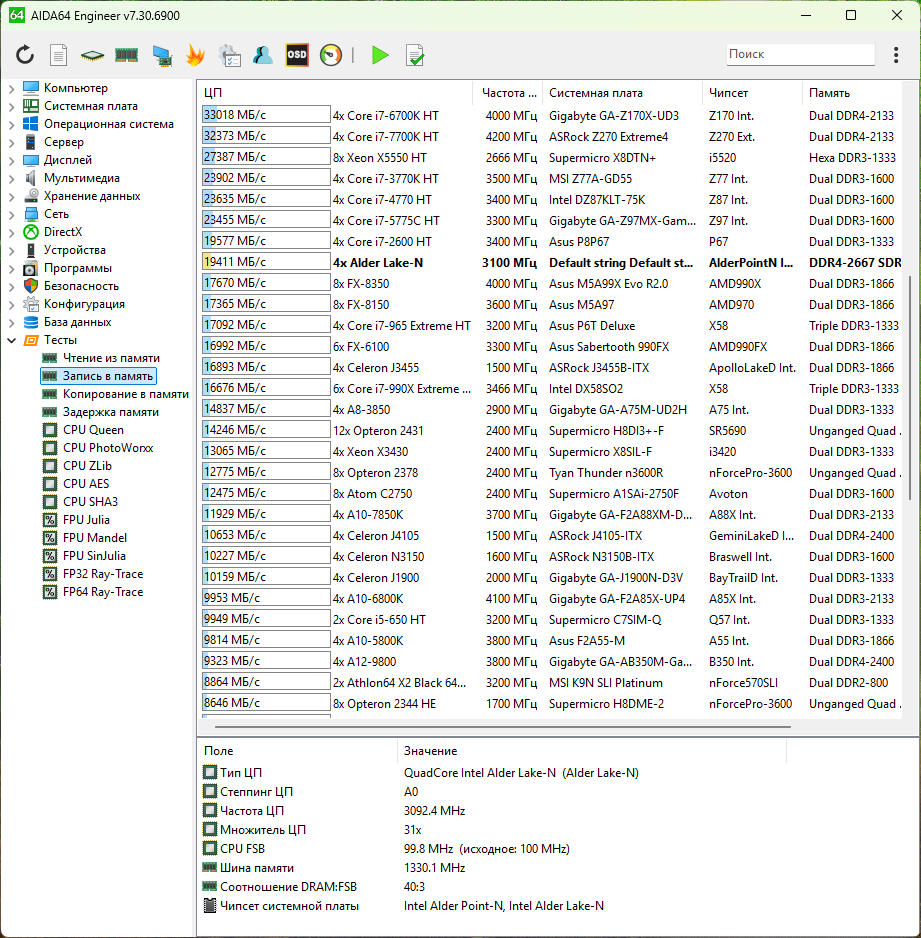The image size is (921, 938).
Task: Open the results icon with green checkmark
Action: (414, 55)
